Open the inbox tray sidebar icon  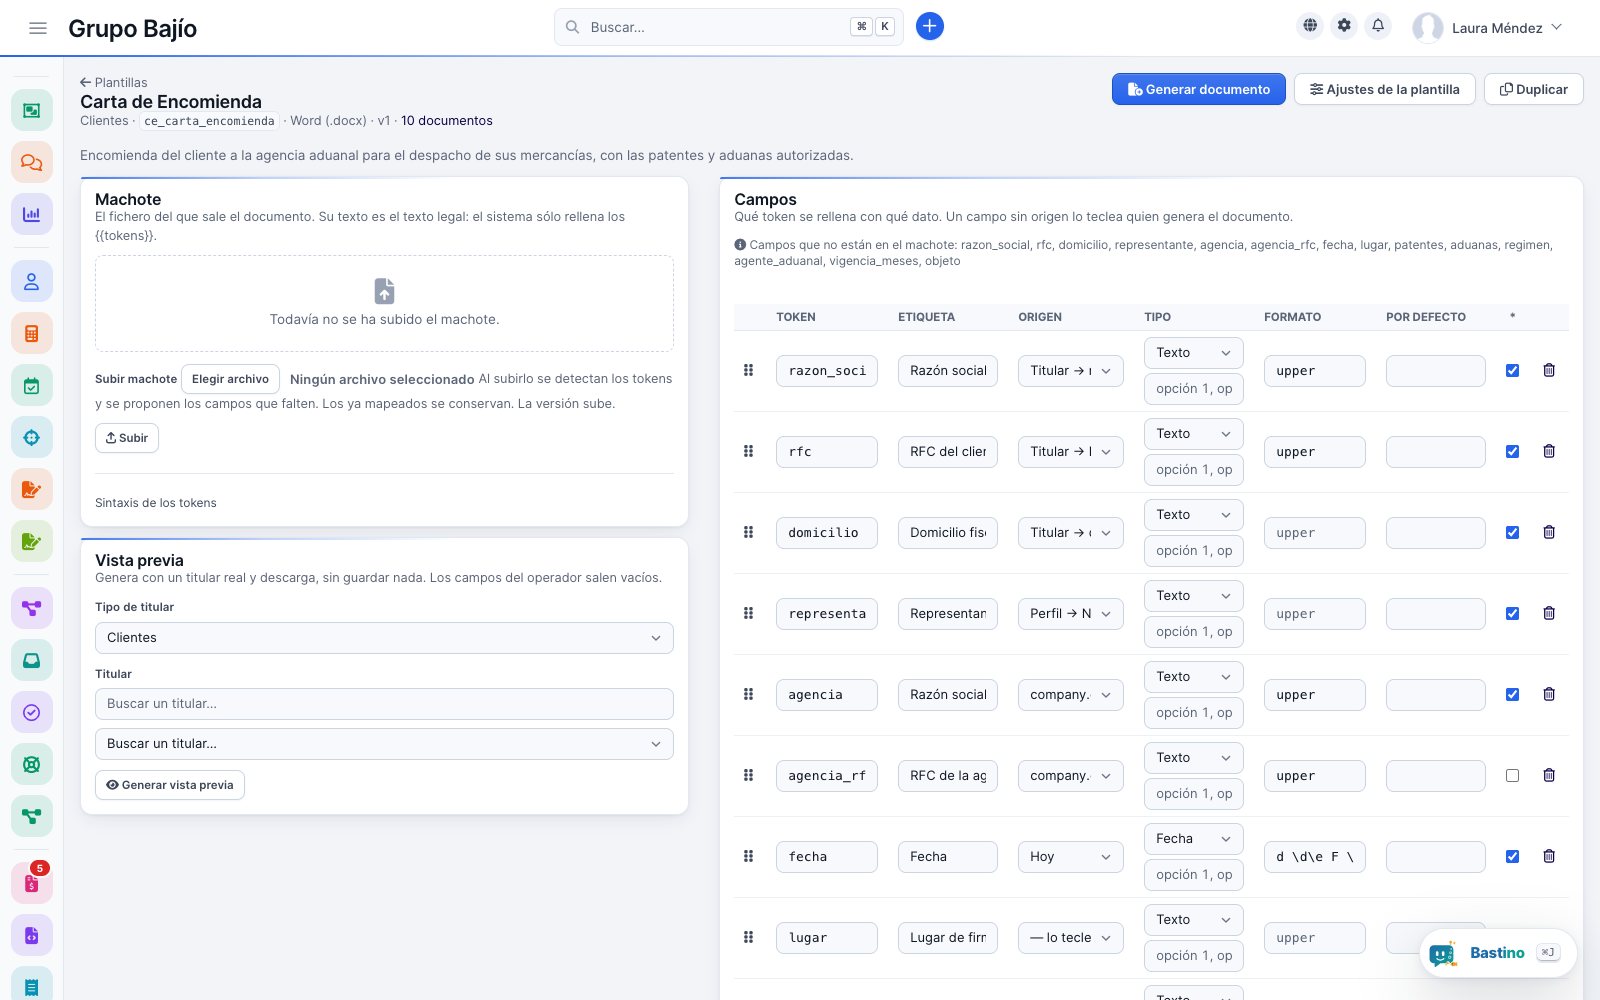[x=32, y=660]
